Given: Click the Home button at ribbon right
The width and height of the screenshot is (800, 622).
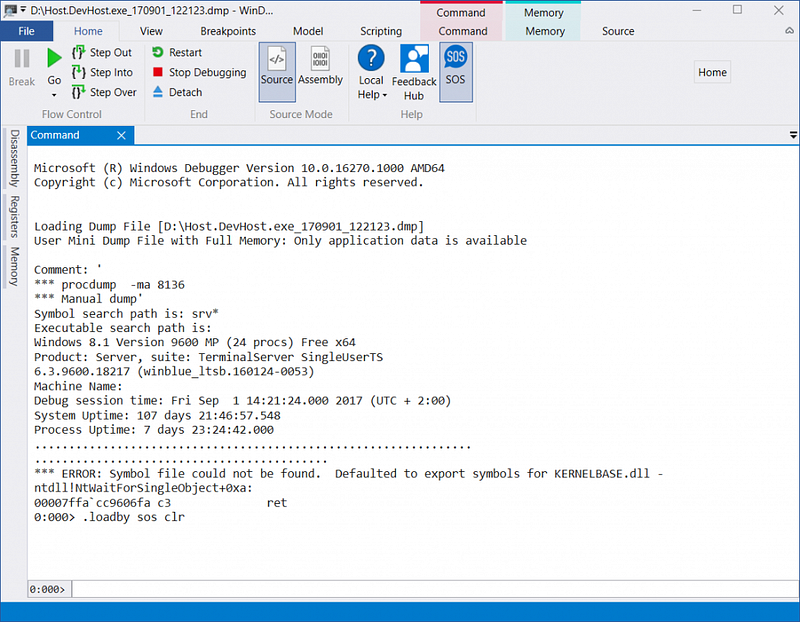Looking at the screenshot, I should pyautogui.click(x=712, y=72).
